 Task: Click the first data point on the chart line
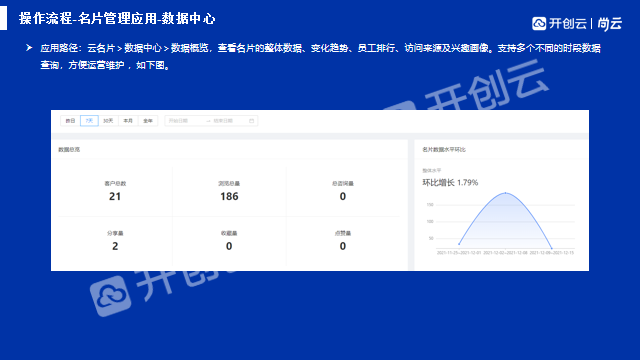(459, 244)
